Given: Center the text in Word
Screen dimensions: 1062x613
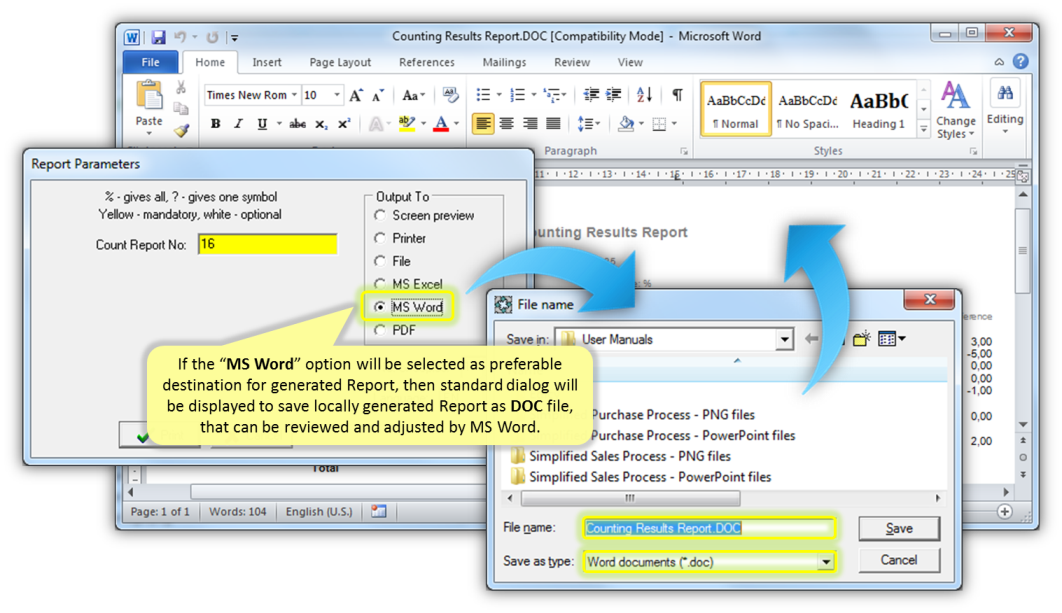Looking at the screenshot, I should (507, 124).
